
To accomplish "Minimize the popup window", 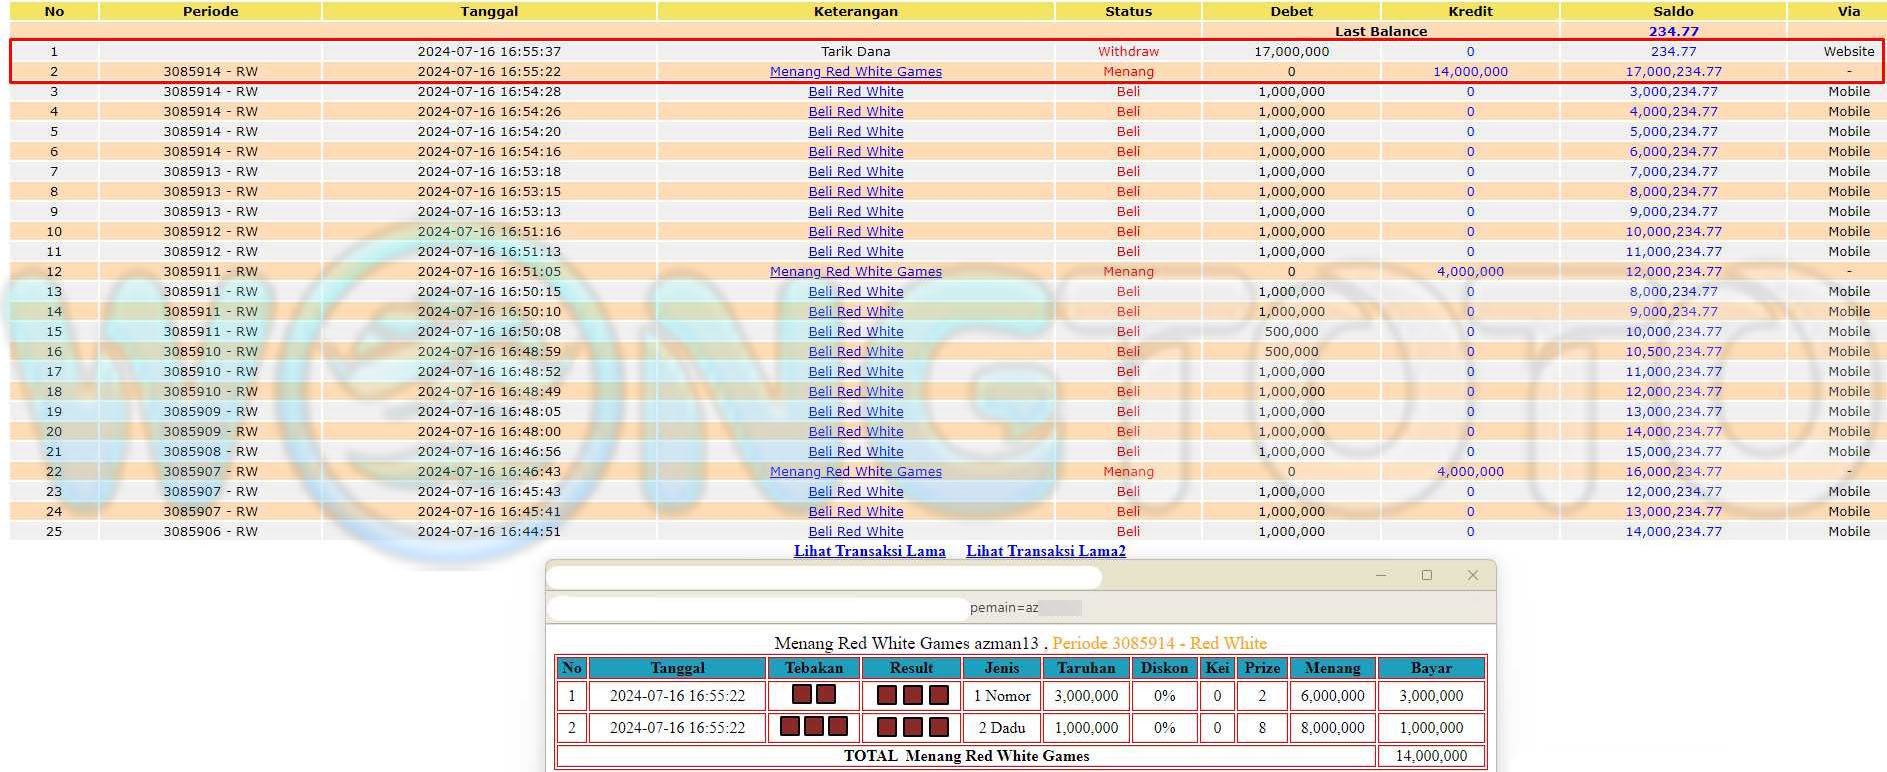I will point(1381,575).
